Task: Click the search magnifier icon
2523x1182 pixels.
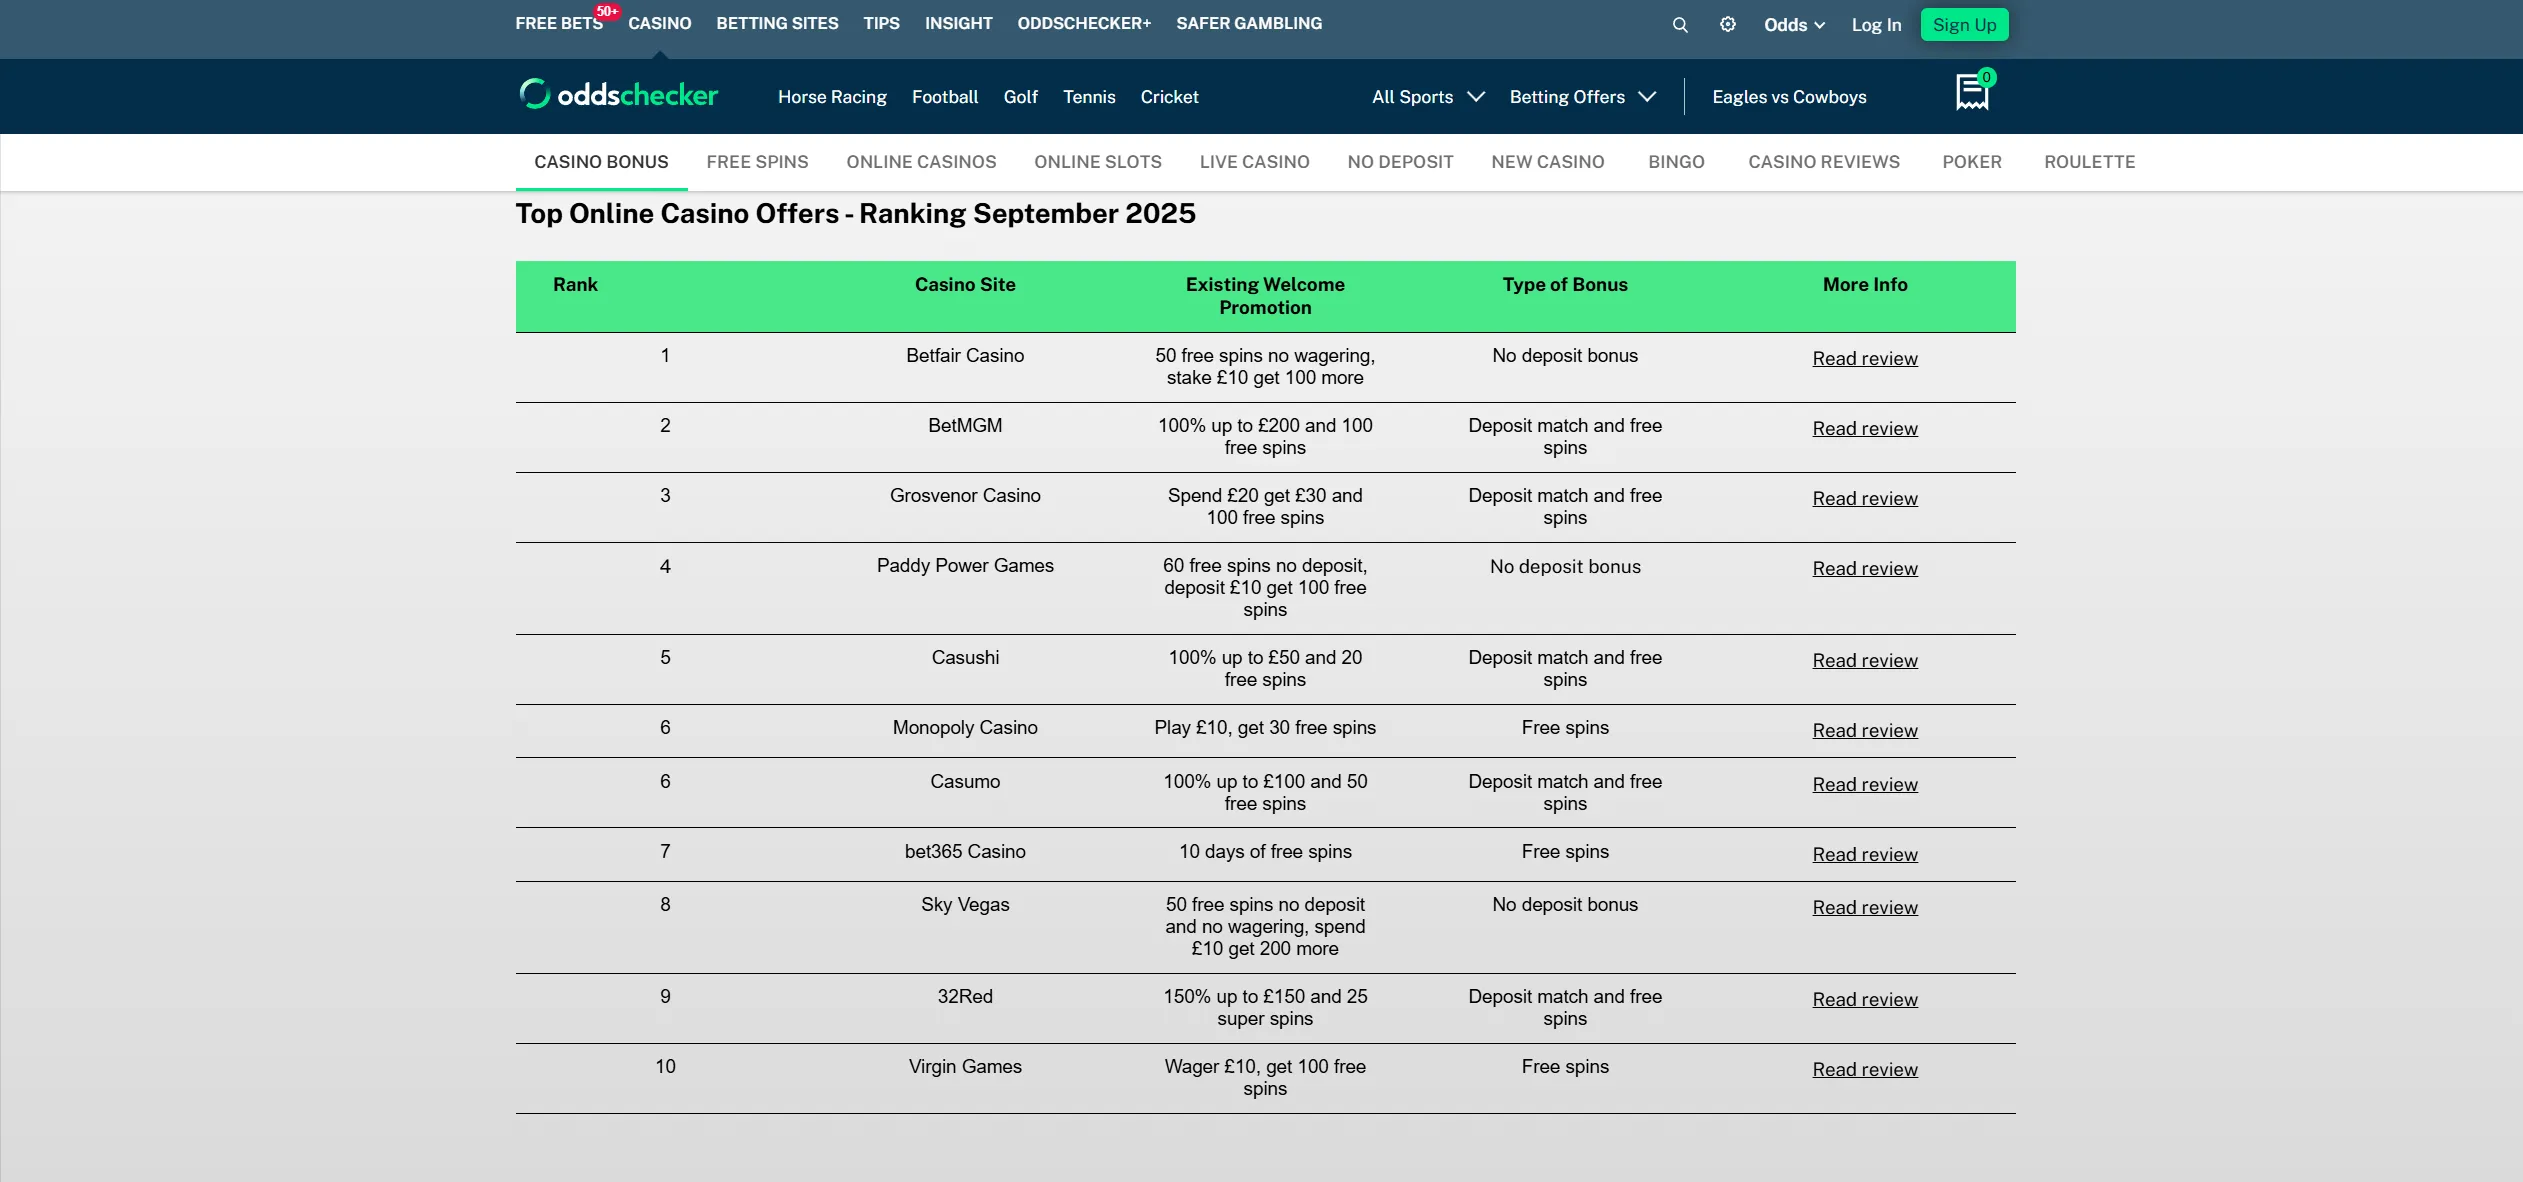Action: 1680,25
